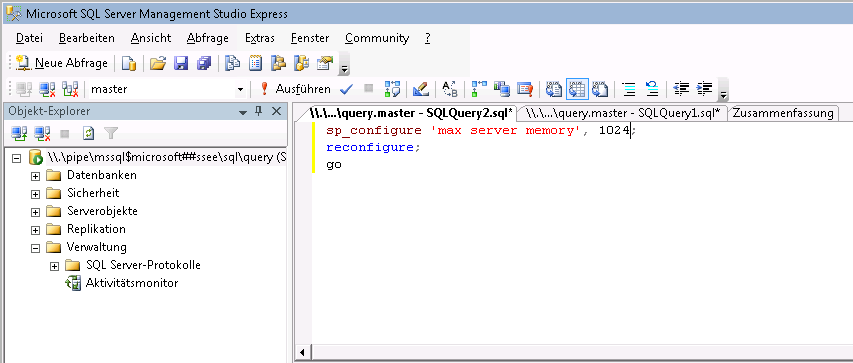This screenshot has width=853, height=363.
Task: Increase indent of selected lines
Action: coord(704,89)
